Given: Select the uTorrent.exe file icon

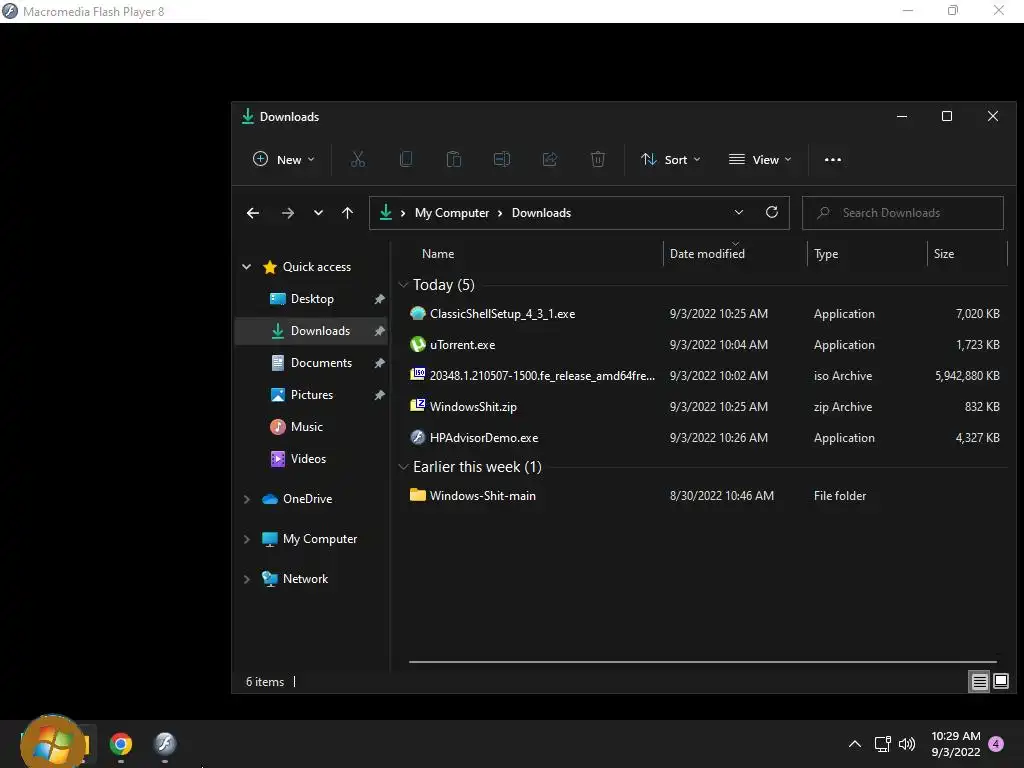Looking at the screenshot, I should [418, 344].
